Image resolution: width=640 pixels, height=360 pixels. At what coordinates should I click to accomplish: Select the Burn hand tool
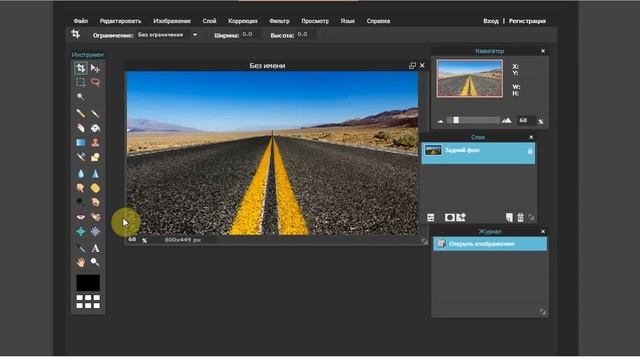coord(95,202)
